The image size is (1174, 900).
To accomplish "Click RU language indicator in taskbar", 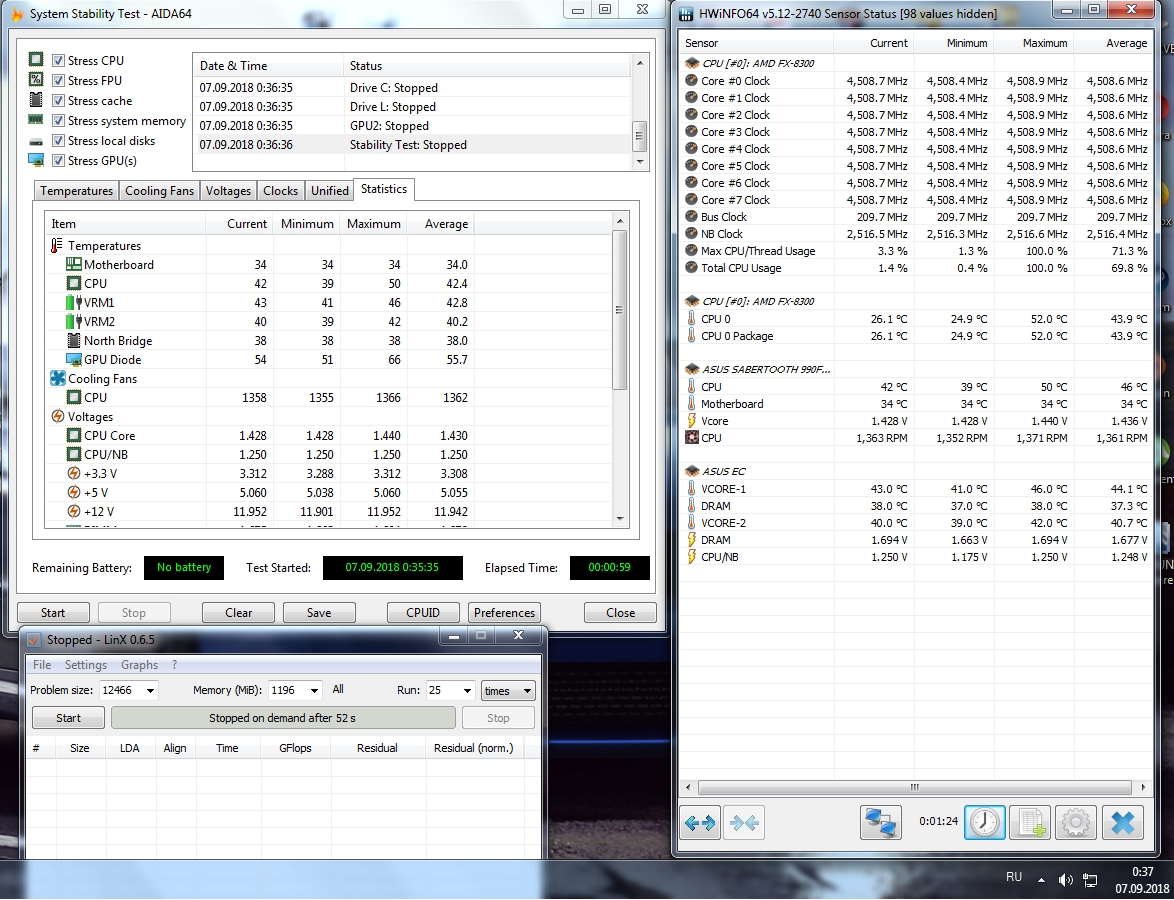I will tap(1014, 877).
